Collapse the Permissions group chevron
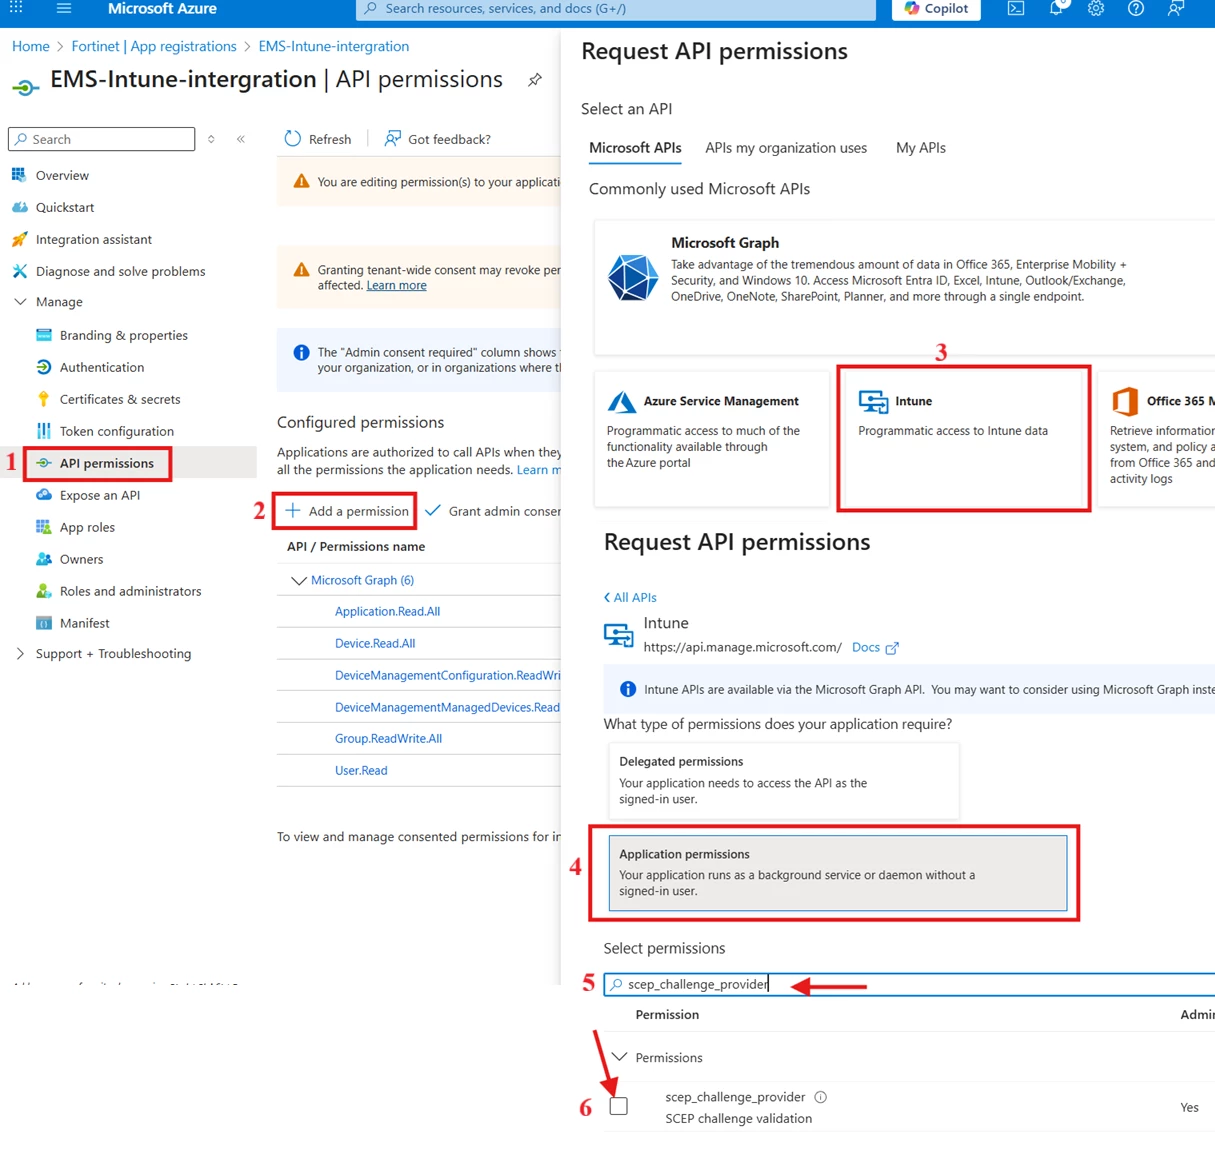This screenshot has width=1215, height=1159. click(620, 1057)
